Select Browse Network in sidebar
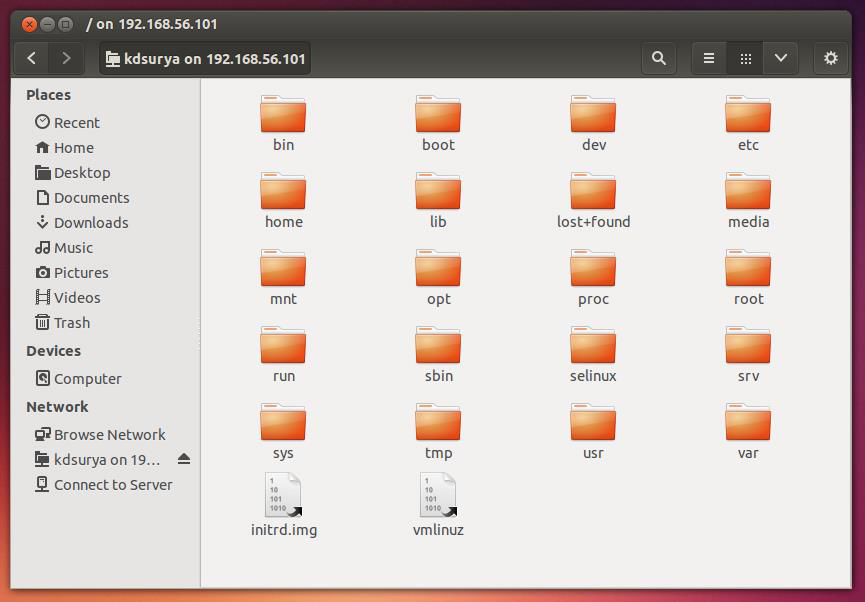The width and height of the screenshot is (865, 602). [x=109, y=435]
